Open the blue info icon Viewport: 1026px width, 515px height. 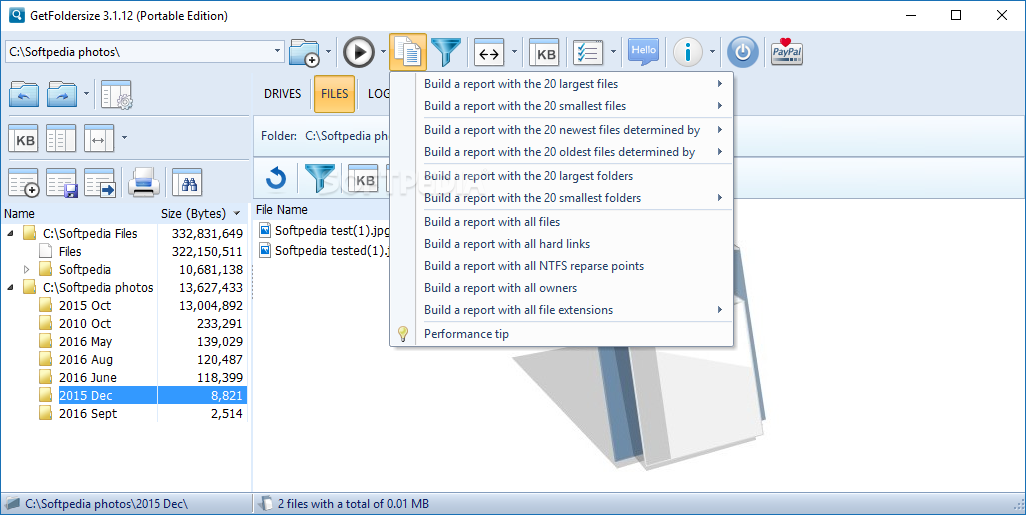pyautogui.click(x=688, y=52)
